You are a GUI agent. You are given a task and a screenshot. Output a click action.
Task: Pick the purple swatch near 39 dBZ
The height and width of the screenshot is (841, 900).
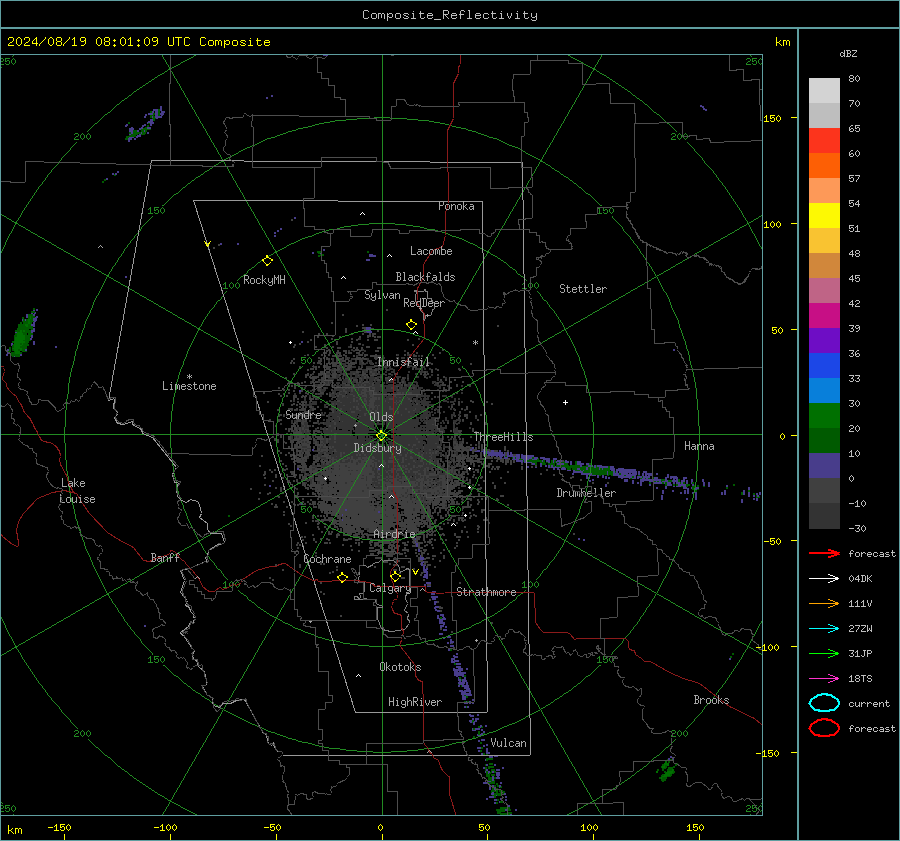pos(824,341)
